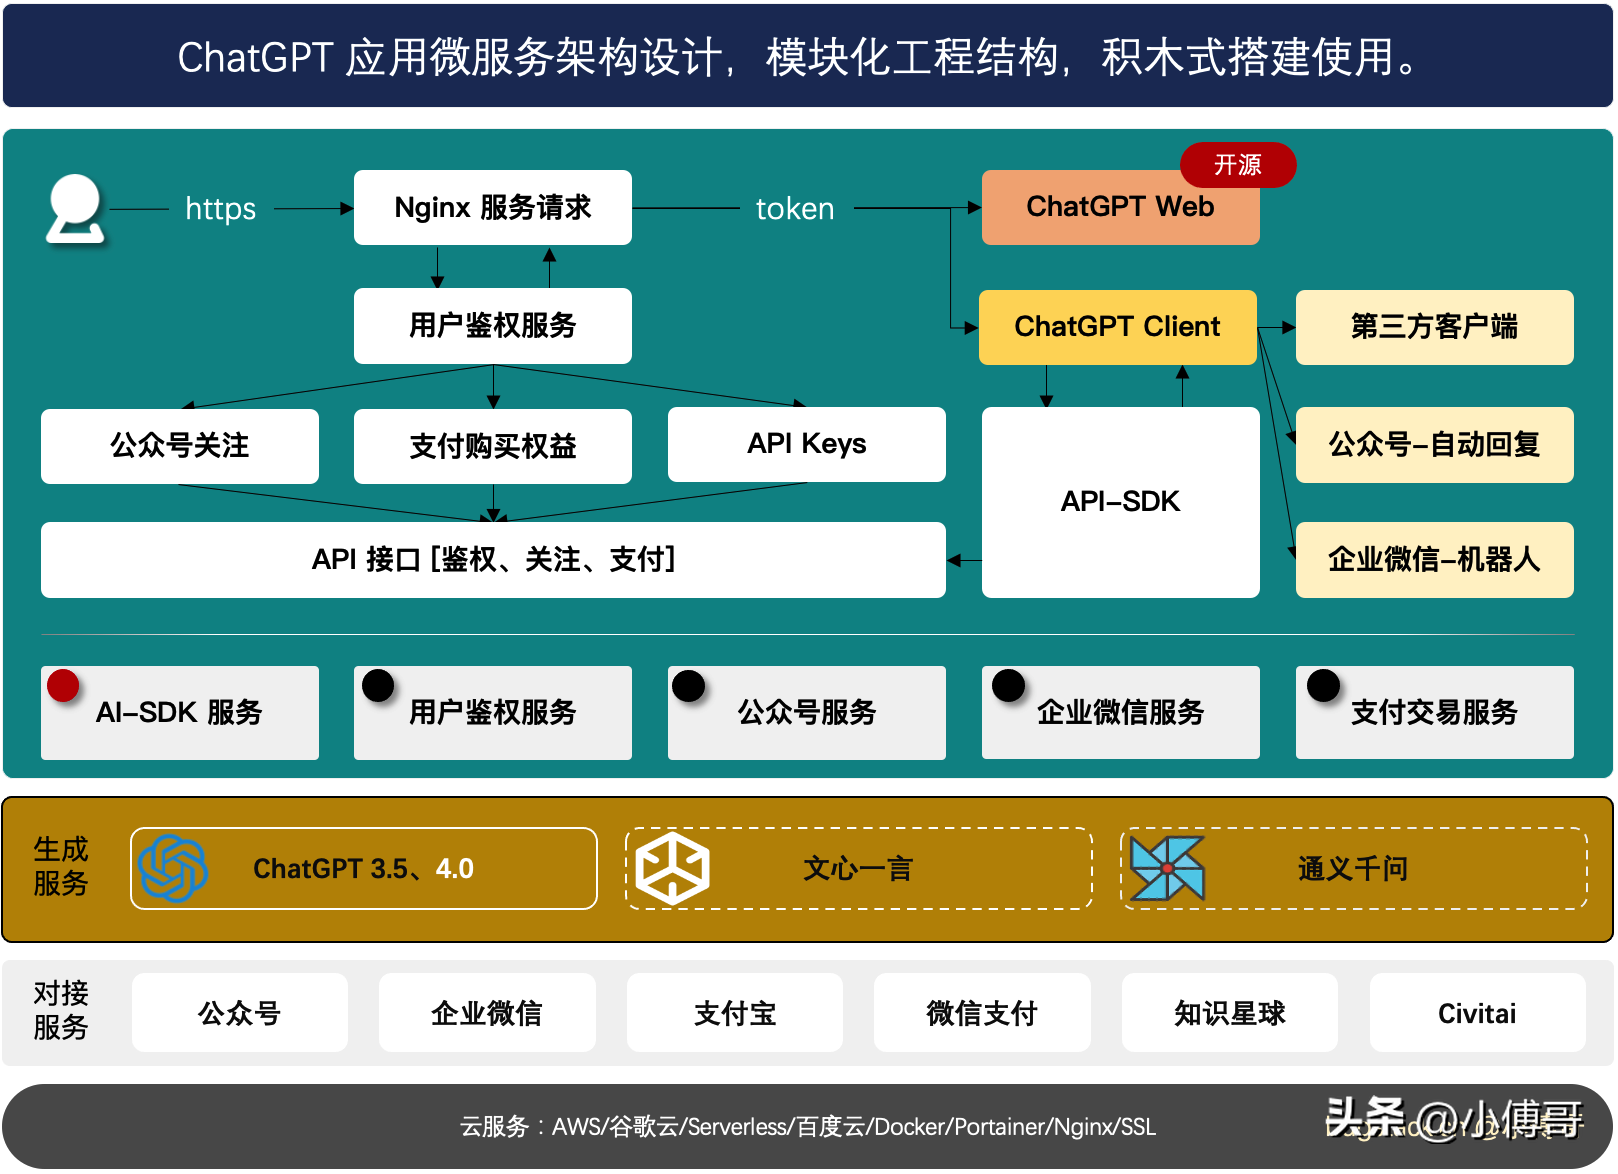Image resolution: width=1618 pixels, height=1174 pixels.
Task: Click the red status dot on AI-SDK 服务
Action: point(62,685)
